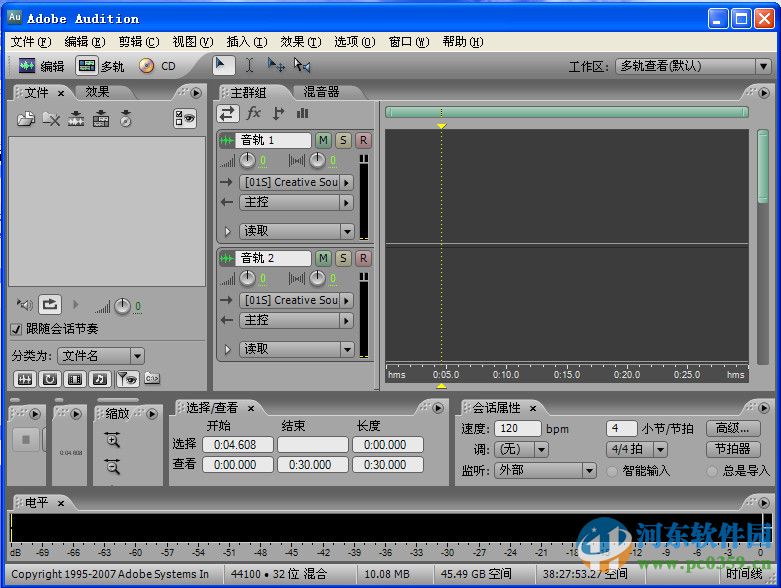This screenshot has height=588, width=781.
Task: Arm Track 2 for recording (R)
Action: 363,258
